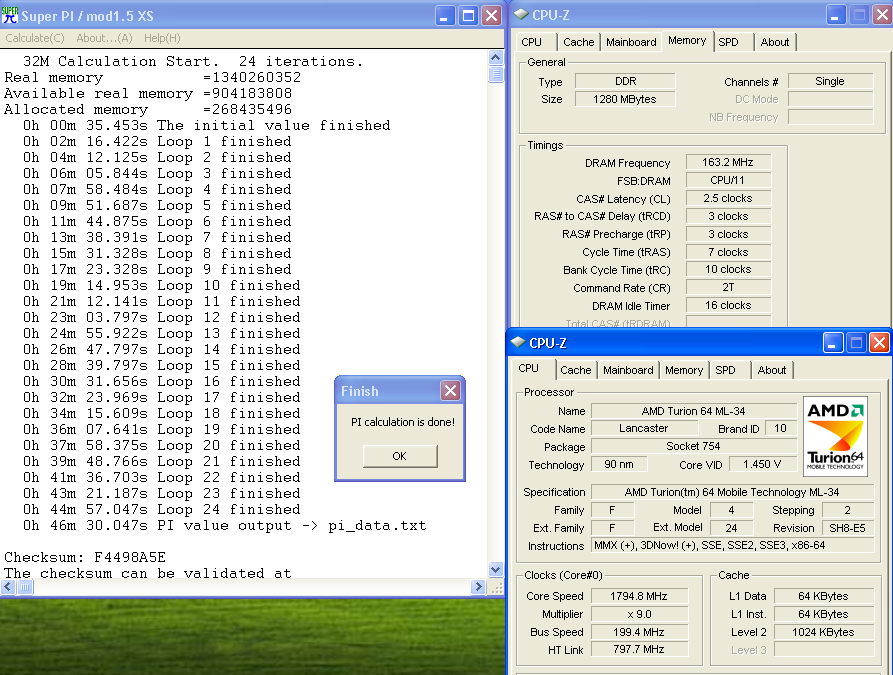
Task: Click horizontal scrollbar thumb in Super PI
Action: (x=25, y=587)
